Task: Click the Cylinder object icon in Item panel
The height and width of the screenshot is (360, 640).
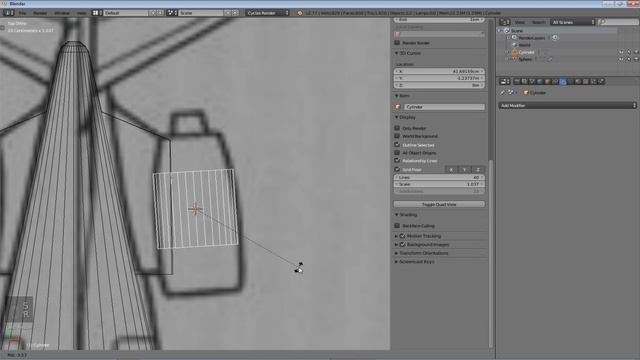Action: [398, 107]
